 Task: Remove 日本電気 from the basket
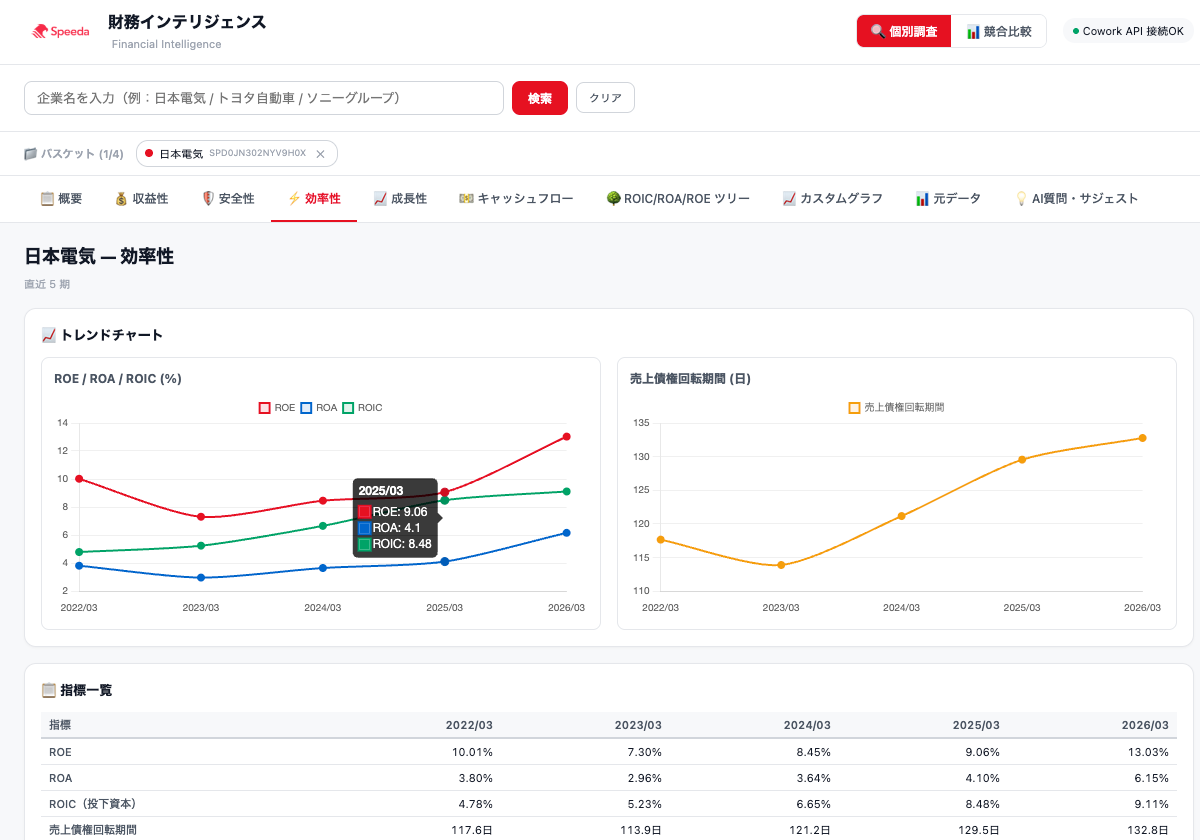click(320, 154)
